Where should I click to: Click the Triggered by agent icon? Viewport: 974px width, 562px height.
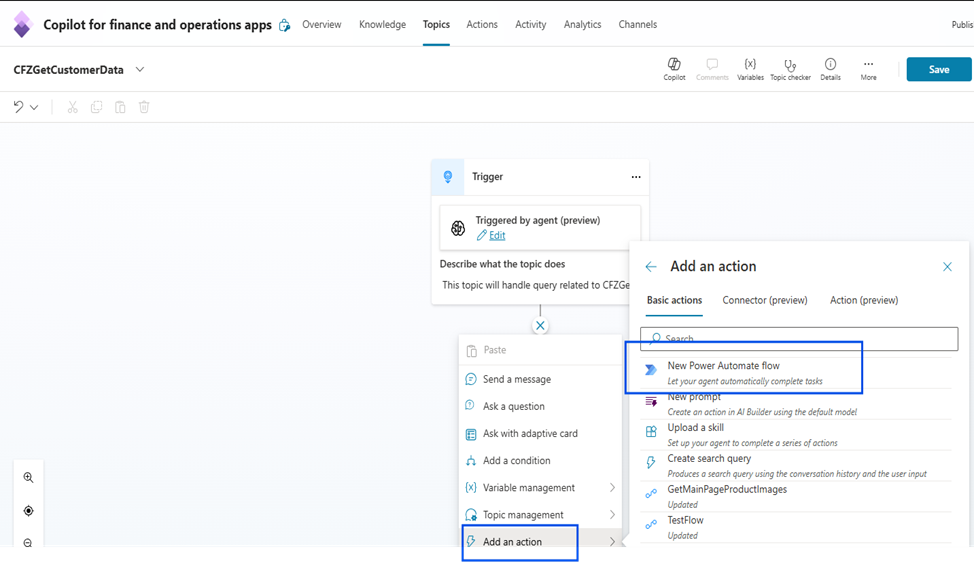pos(458,228)
